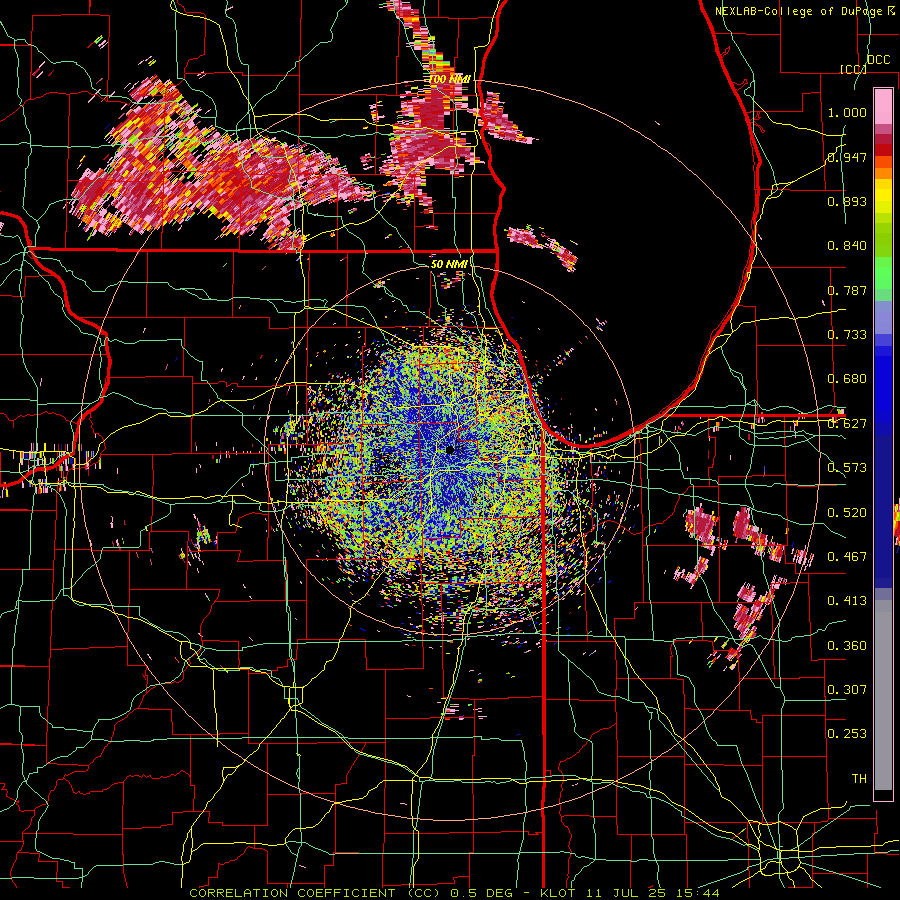The height and width of the screenshot is (900, 900).
Task: Click the 100 NMI range ring label
Action: [x=449, y=79]
